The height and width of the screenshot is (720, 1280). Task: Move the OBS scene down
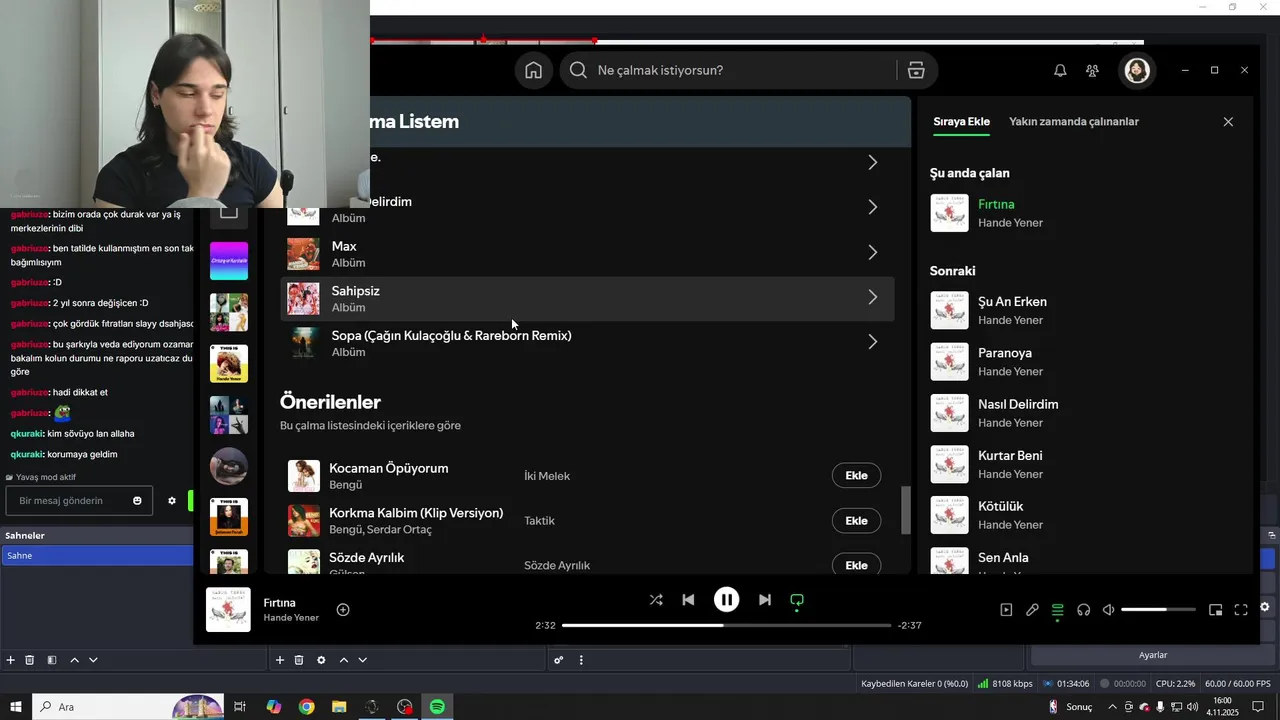[x=93, y=660]
